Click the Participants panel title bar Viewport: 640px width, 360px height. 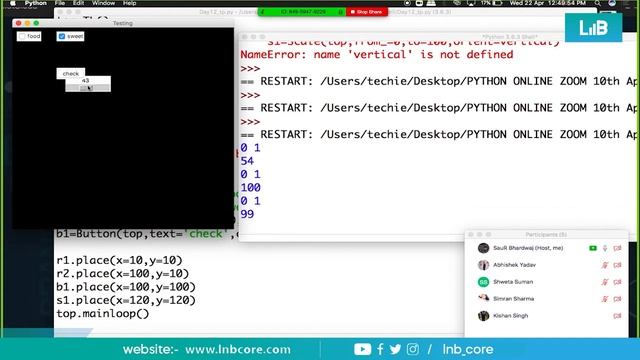click(x=546, y=235)
